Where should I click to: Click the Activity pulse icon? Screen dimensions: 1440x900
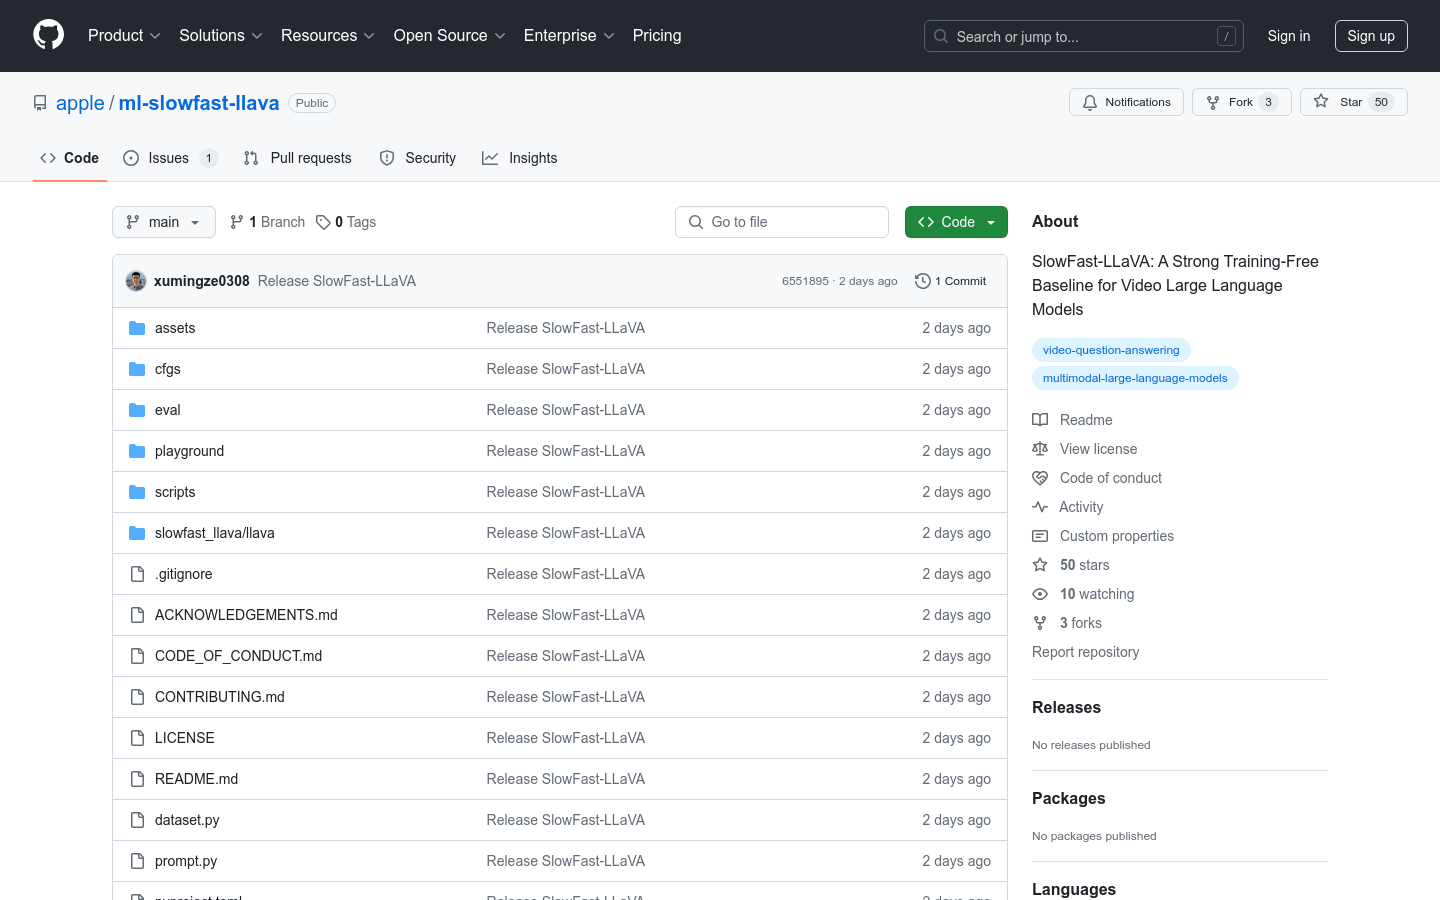1040,507
